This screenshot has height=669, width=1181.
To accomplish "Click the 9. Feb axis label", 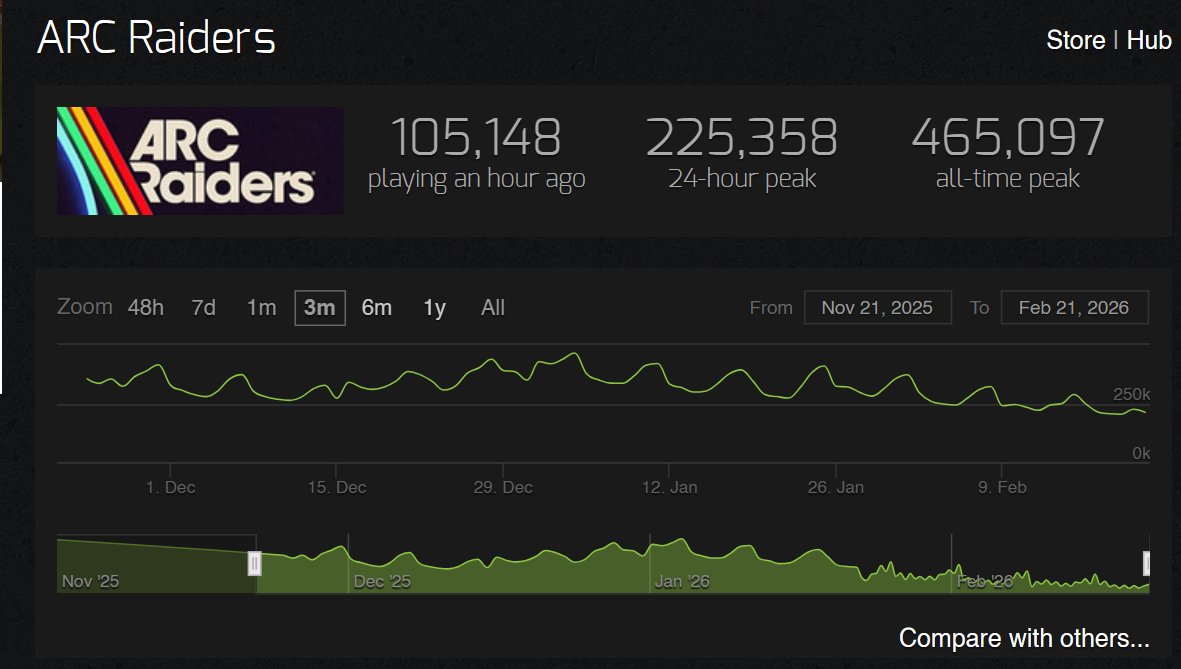I will click(x=1002, y=487).
